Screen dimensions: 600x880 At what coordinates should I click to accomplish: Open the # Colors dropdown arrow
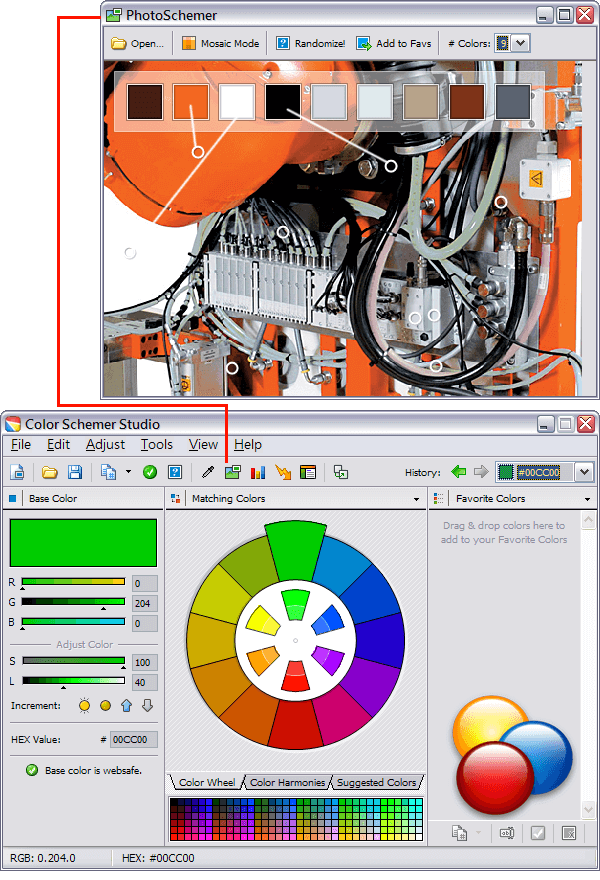point(521,43)
